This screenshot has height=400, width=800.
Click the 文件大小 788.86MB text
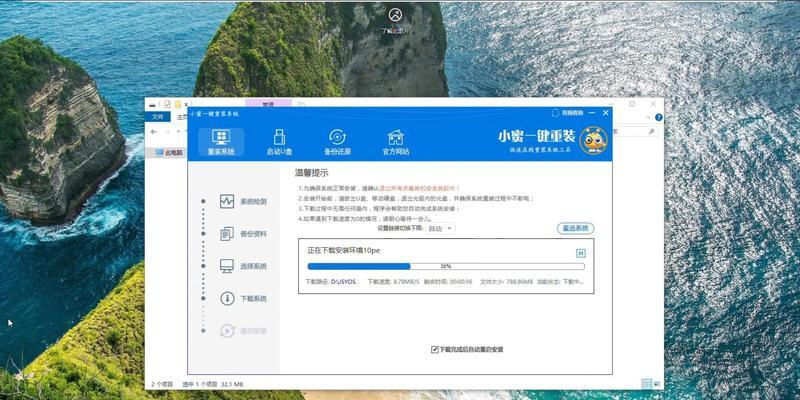click(x=506, y=282)
